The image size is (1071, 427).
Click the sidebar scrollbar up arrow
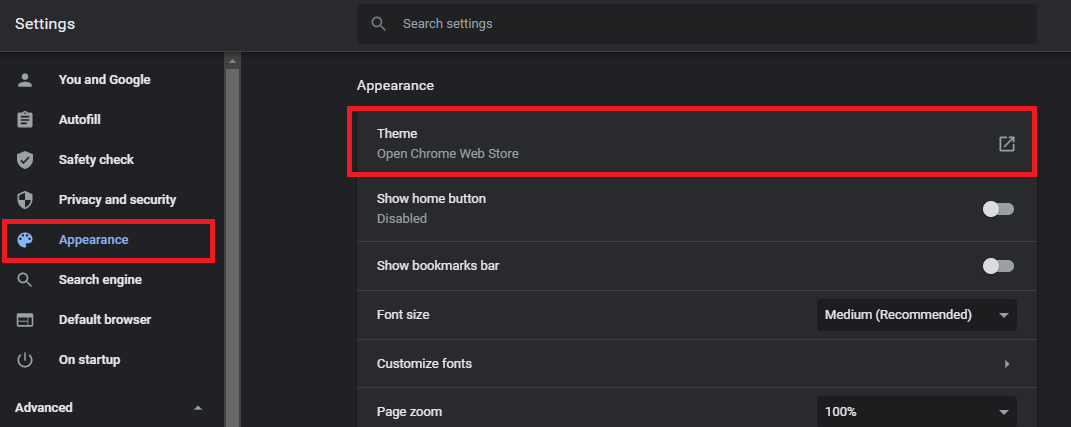click(x=232, y=61)
